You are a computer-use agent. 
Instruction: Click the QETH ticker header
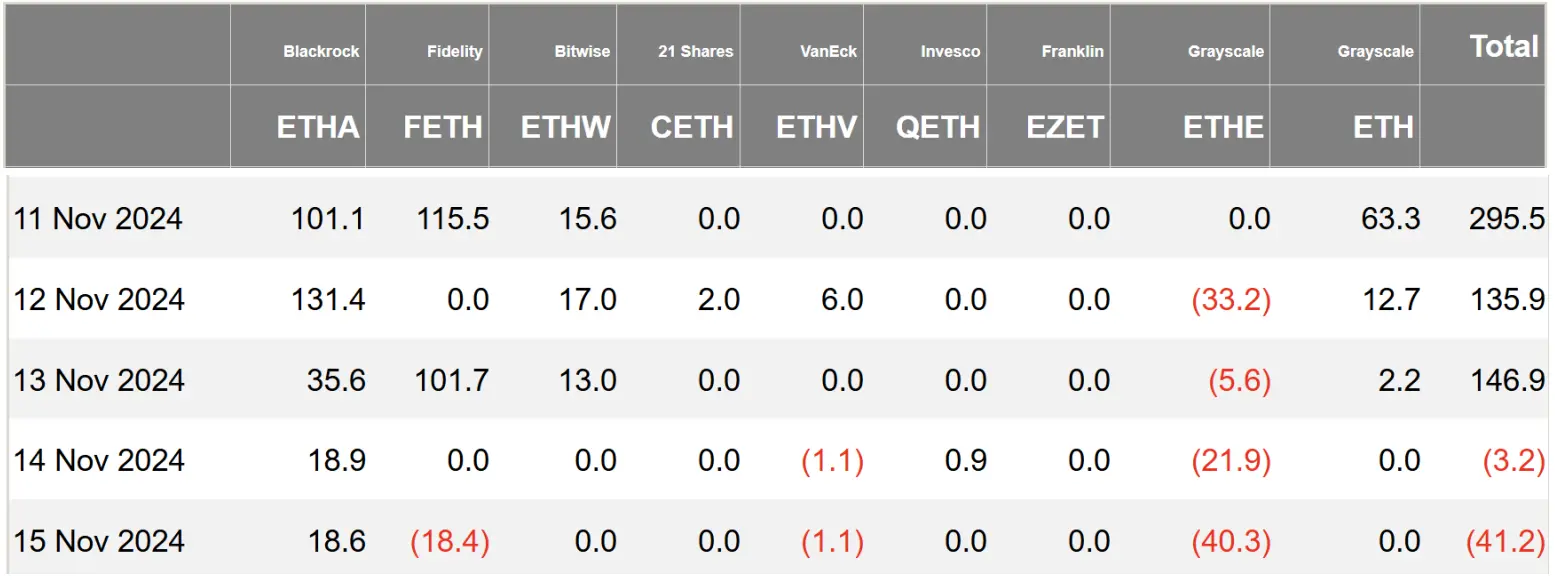(x=938, y=127)
